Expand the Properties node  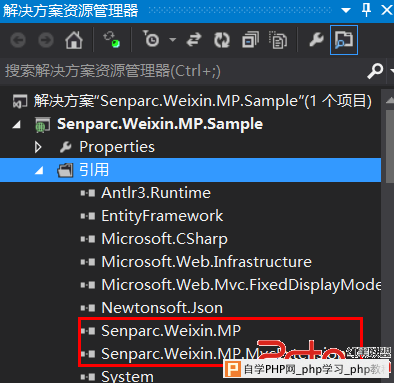click(38, 147)
